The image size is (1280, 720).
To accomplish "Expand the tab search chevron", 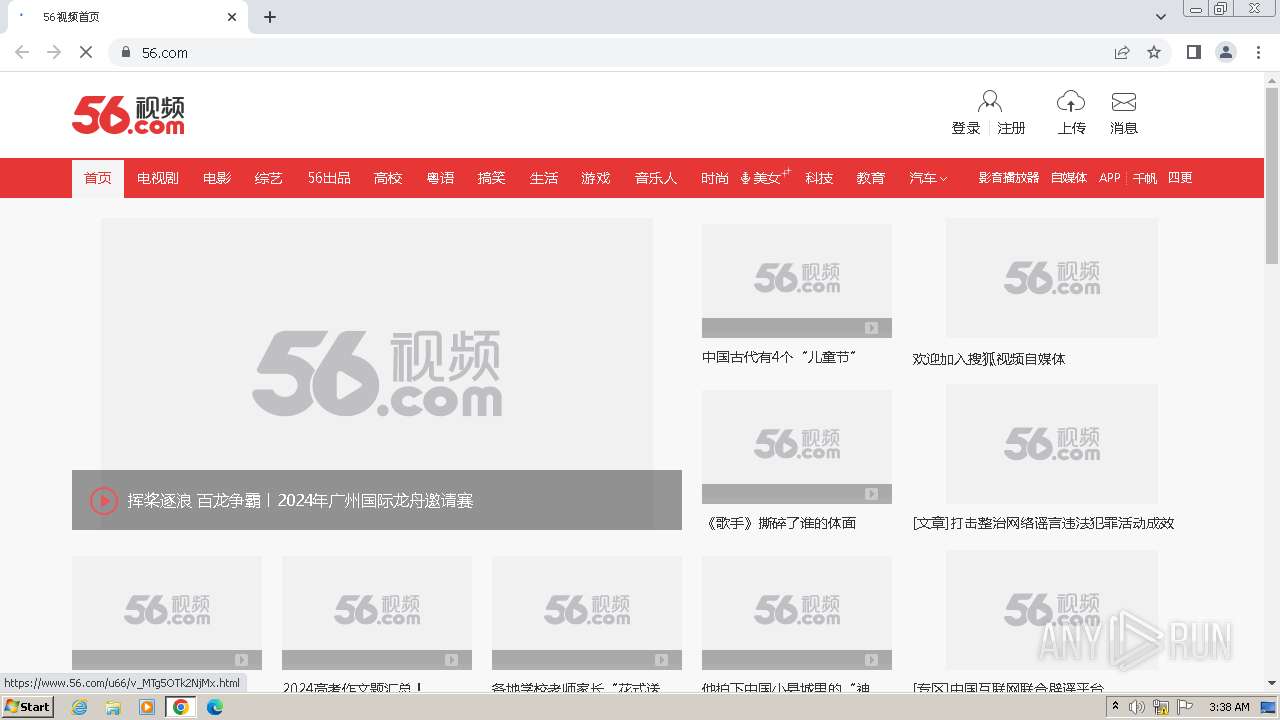I will click(1161, 17).
